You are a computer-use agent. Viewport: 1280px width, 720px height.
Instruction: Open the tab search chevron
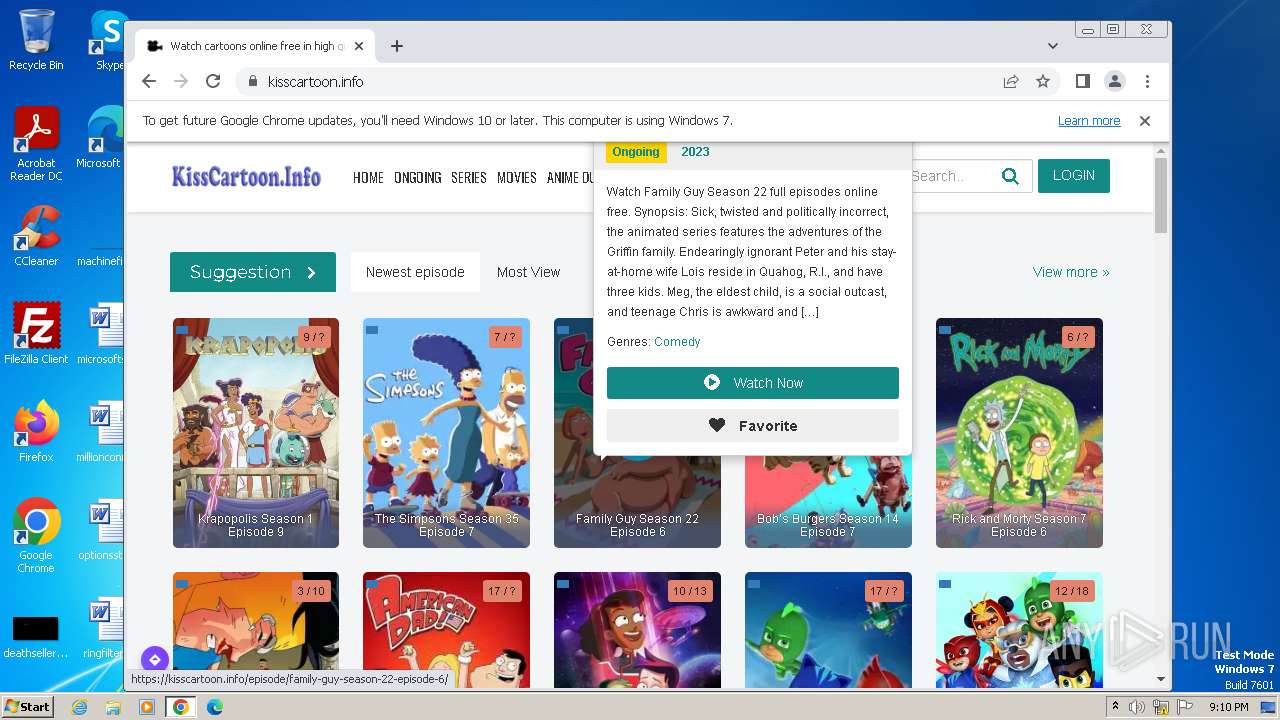tap(1053, 46)
